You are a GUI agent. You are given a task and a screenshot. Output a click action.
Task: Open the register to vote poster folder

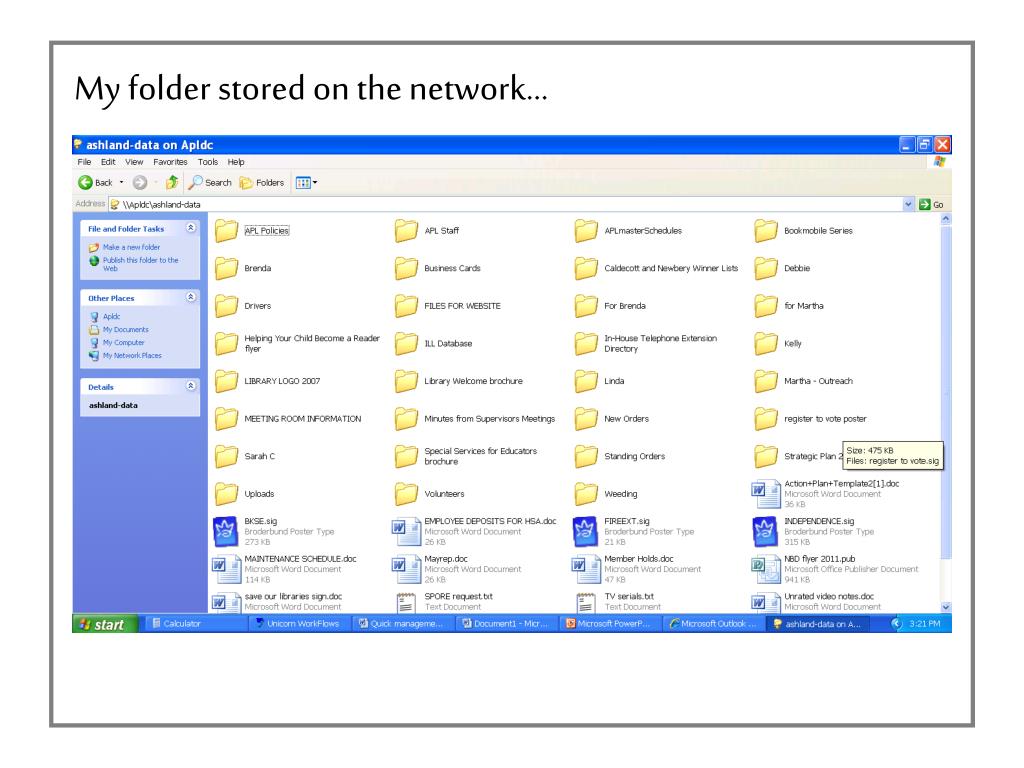click(811, 419)
